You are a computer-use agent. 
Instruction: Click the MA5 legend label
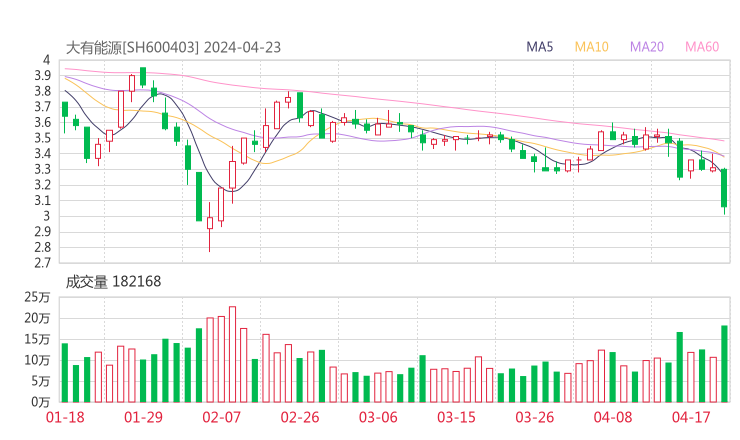[539, 47]
